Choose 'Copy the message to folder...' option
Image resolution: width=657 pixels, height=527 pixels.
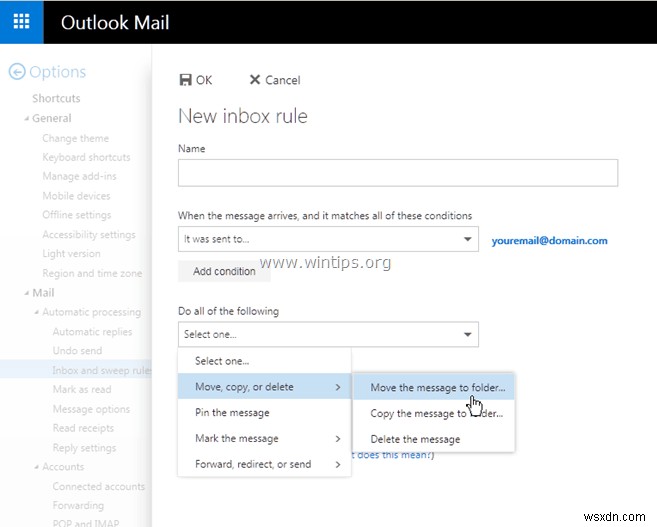[436, 413]
